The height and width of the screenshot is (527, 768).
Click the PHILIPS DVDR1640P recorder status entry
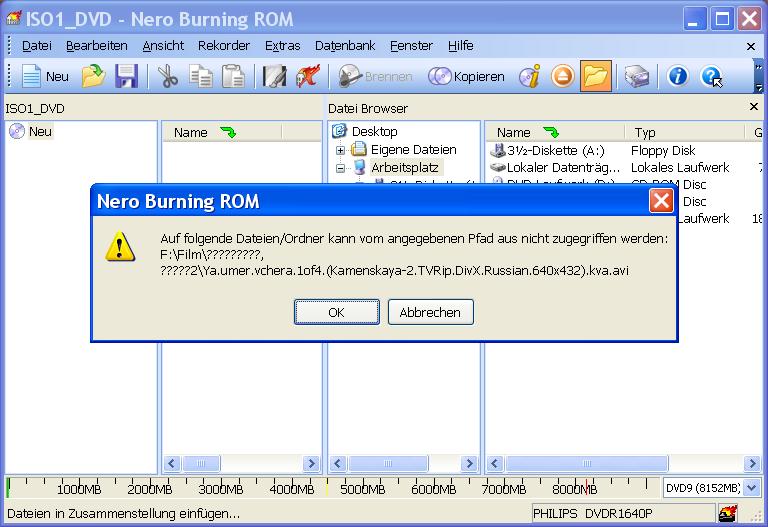(x=623, y=513)
